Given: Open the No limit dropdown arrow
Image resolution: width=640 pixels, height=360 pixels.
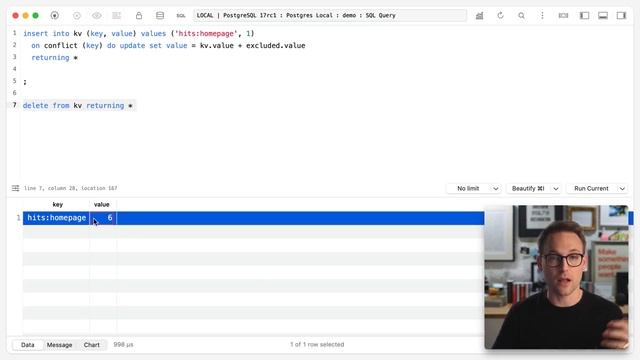Looking at the screenshot, I should tap(496, 189).
